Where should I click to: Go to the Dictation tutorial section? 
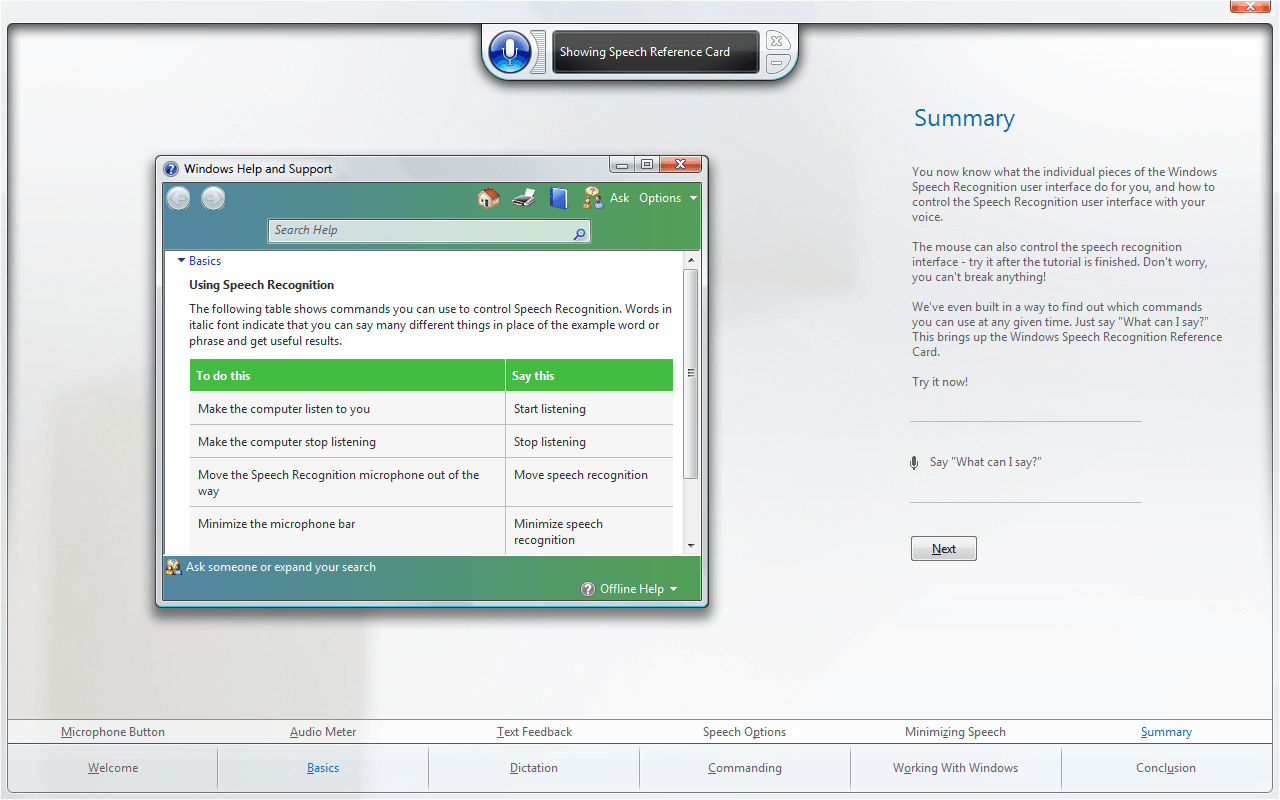click(534, 768)
